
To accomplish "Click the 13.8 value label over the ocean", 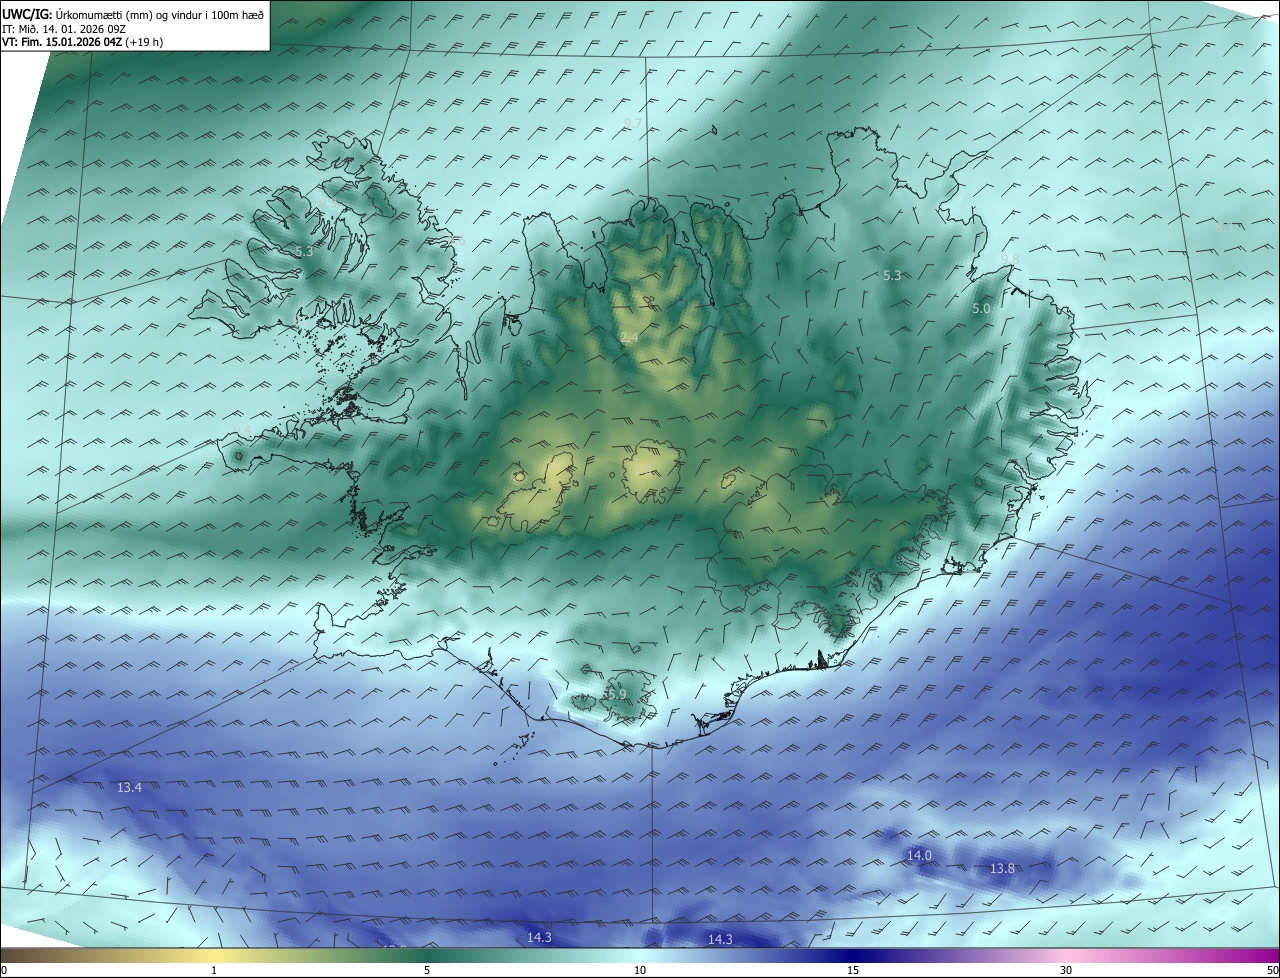I will click(x=1002, y=869).
